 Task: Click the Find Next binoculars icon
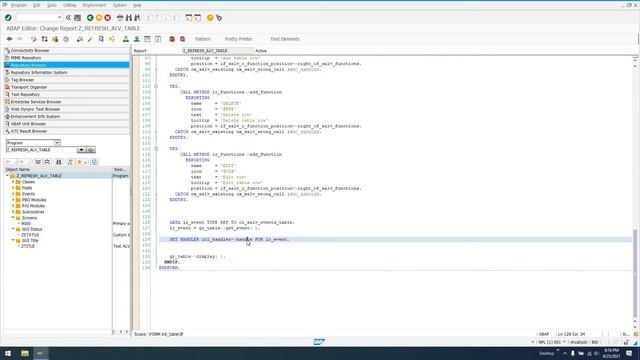[x=138, y=18]
